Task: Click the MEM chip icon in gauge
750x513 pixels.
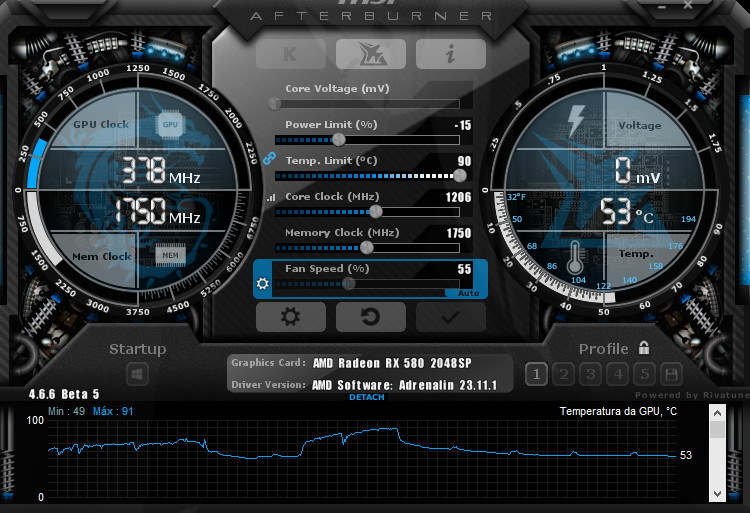Action: (x=170, y=255)
